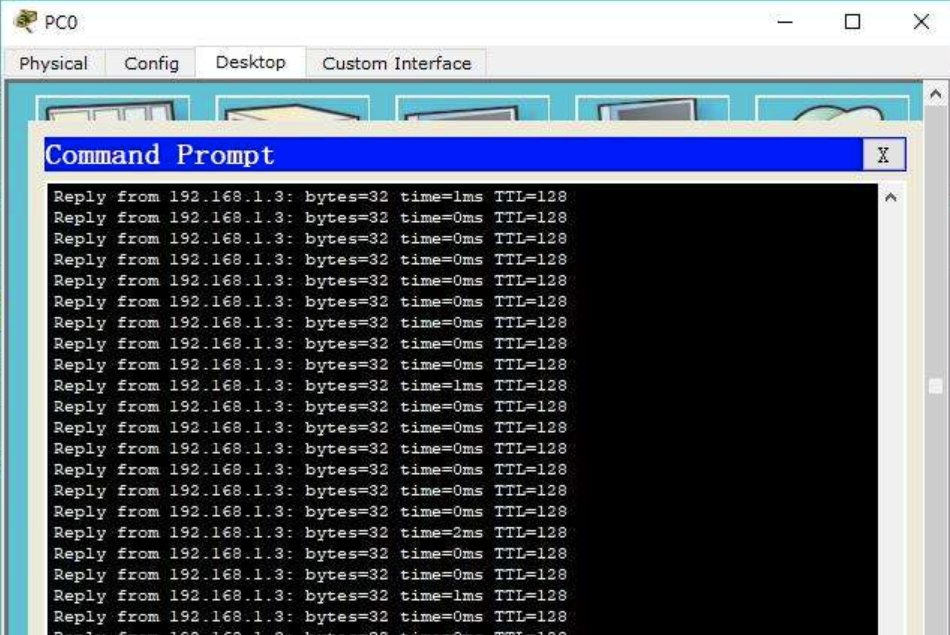
Task: Close the Command Prompt with its X button
Action: [x=883, y=155]
